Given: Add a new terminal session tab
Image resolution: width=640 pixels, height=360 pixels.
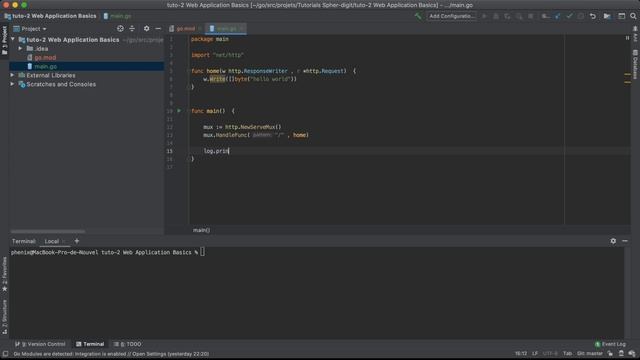Looking at the screenshot, I should click(76, 241).
